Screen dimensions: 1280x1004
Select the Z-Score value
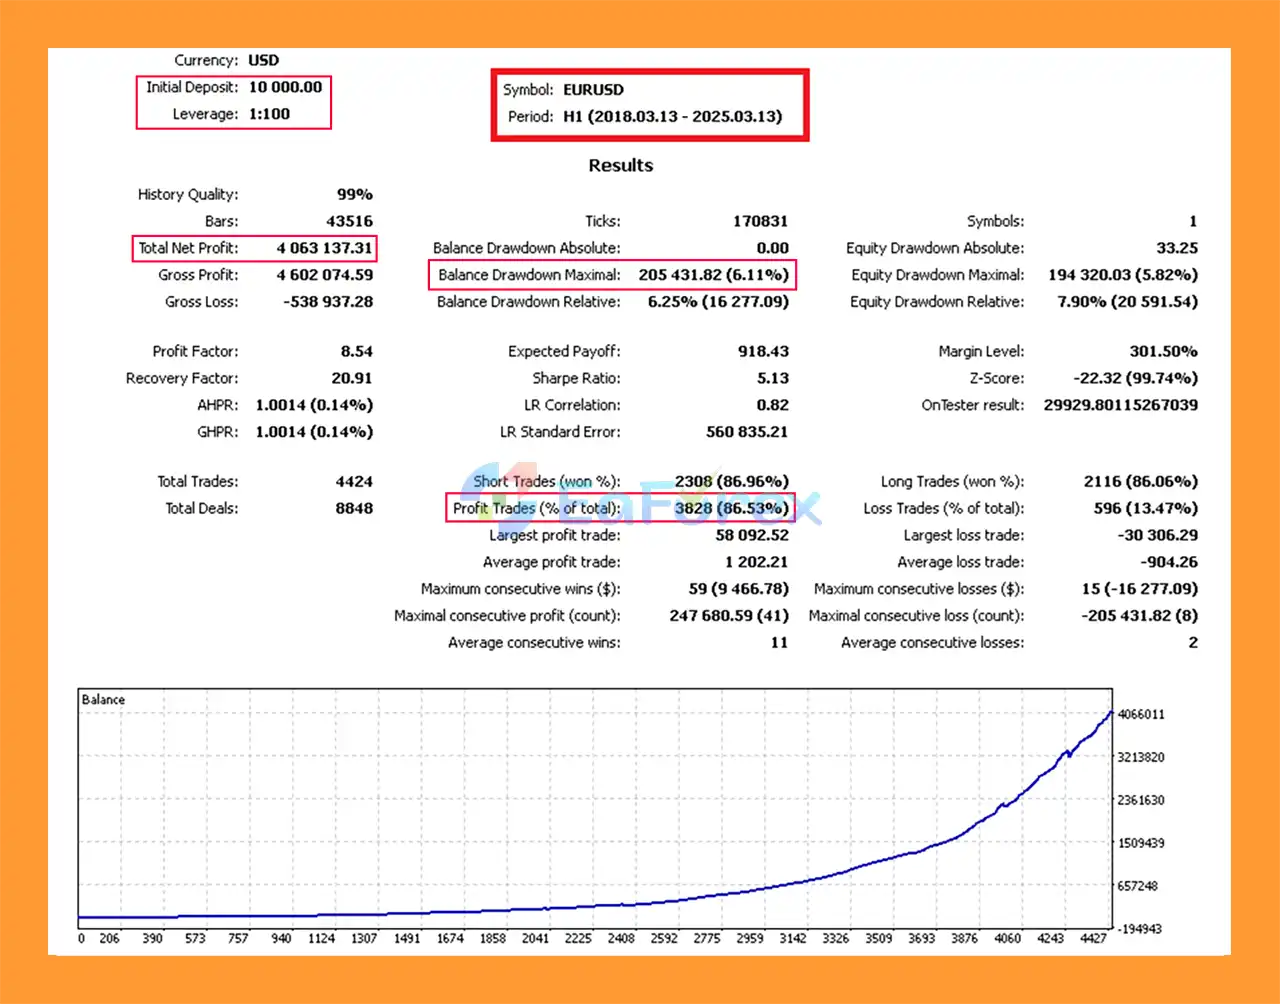1120,378
